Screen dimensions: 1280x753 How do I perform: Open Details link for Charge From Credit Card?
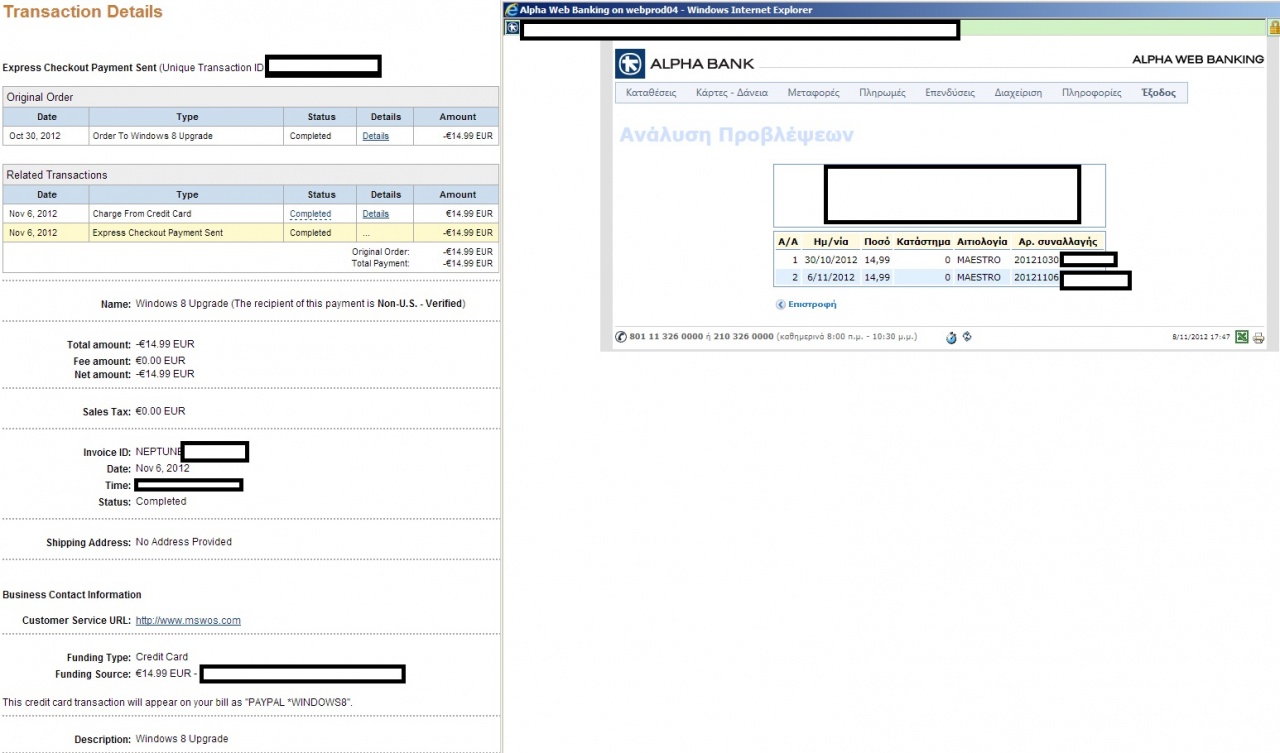click(x=376, y=214)
